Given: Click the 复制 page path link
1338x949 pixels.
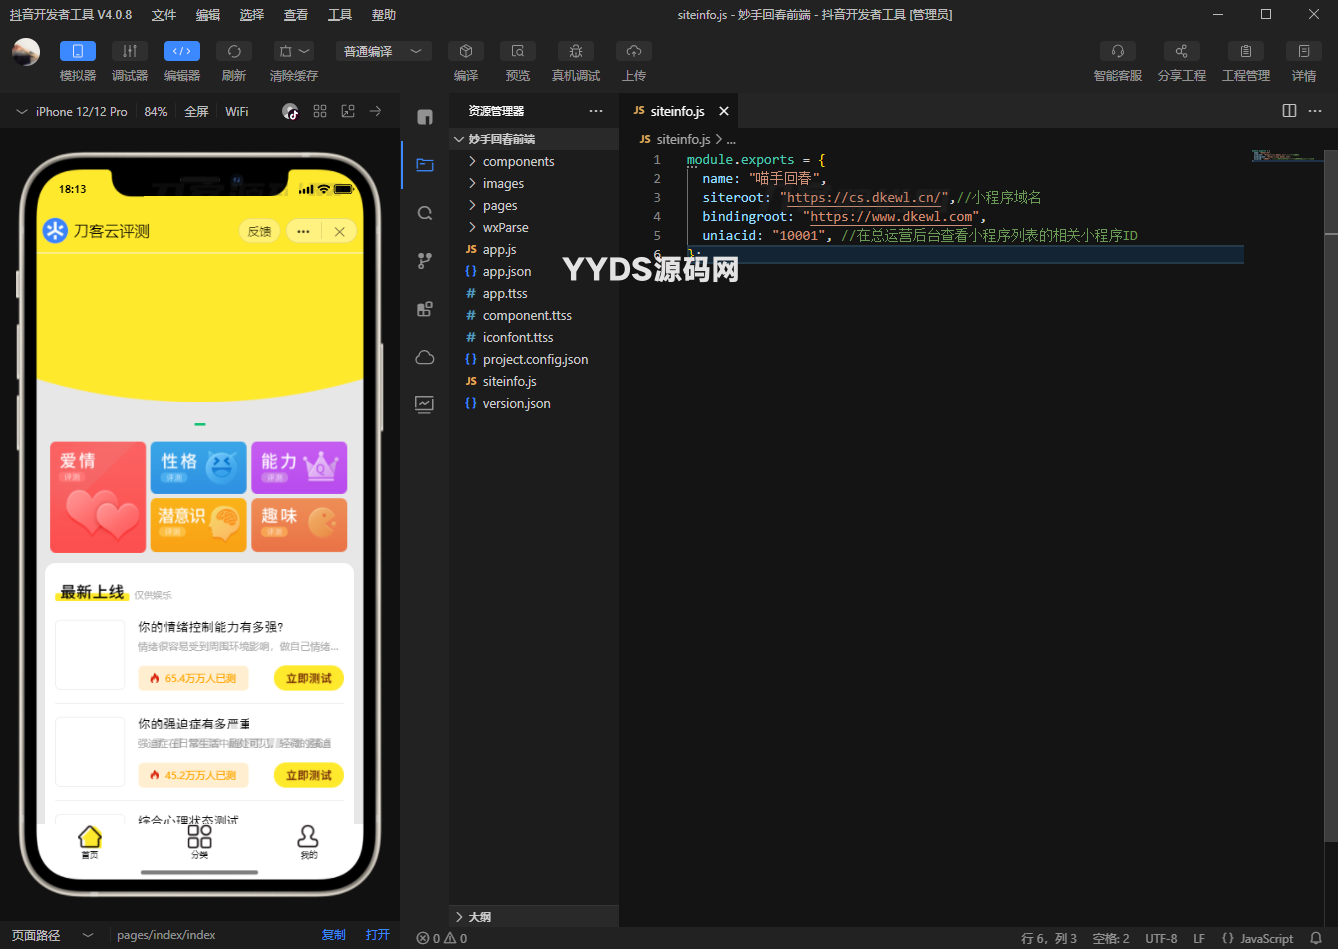Looking at the screenshot, I should tap(333, 935).
